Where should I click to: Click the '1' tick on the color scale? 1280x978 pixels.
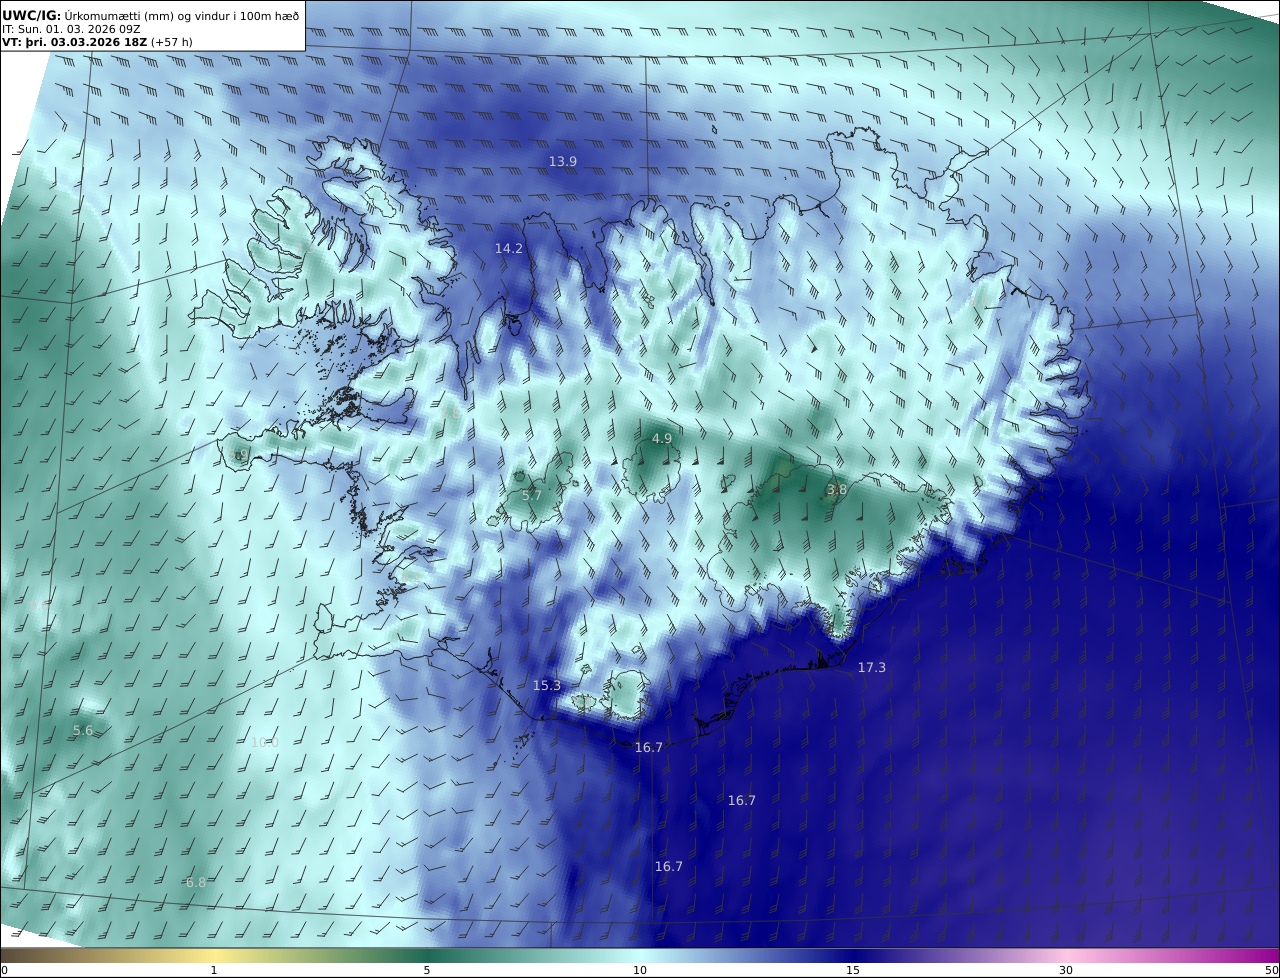tap(214, 970)
